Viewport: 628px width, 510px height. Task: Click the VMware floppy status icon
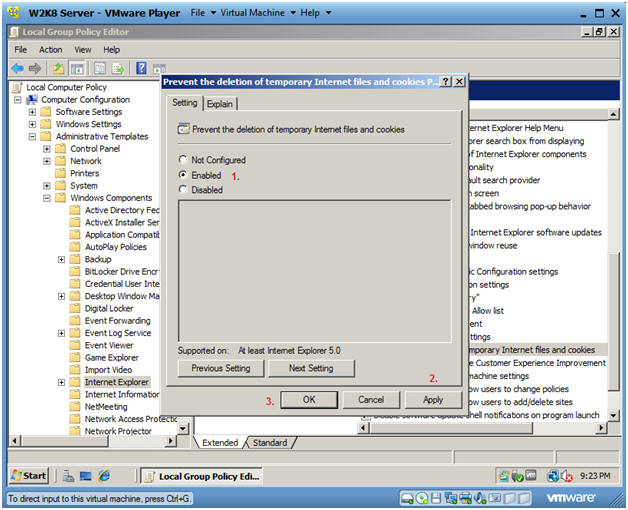436,498
